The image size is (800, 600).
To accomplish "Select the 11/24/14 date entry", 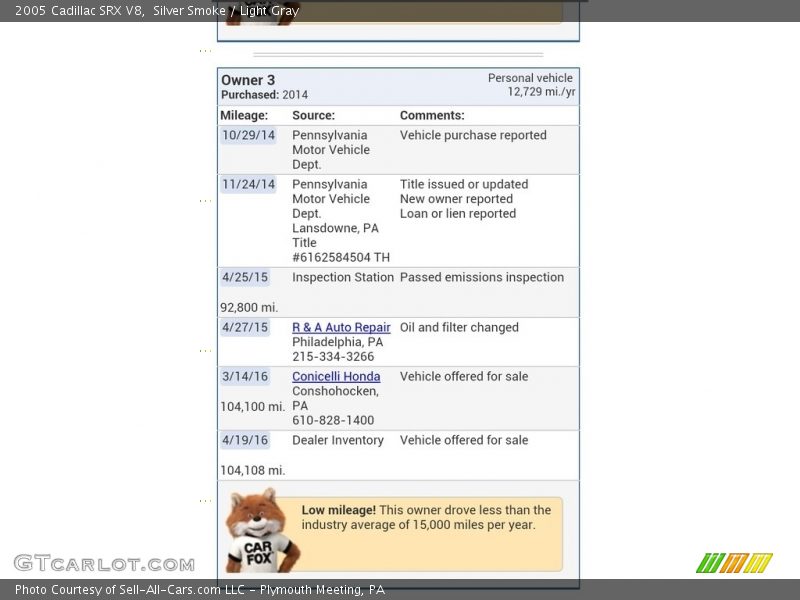I will 248,184.
